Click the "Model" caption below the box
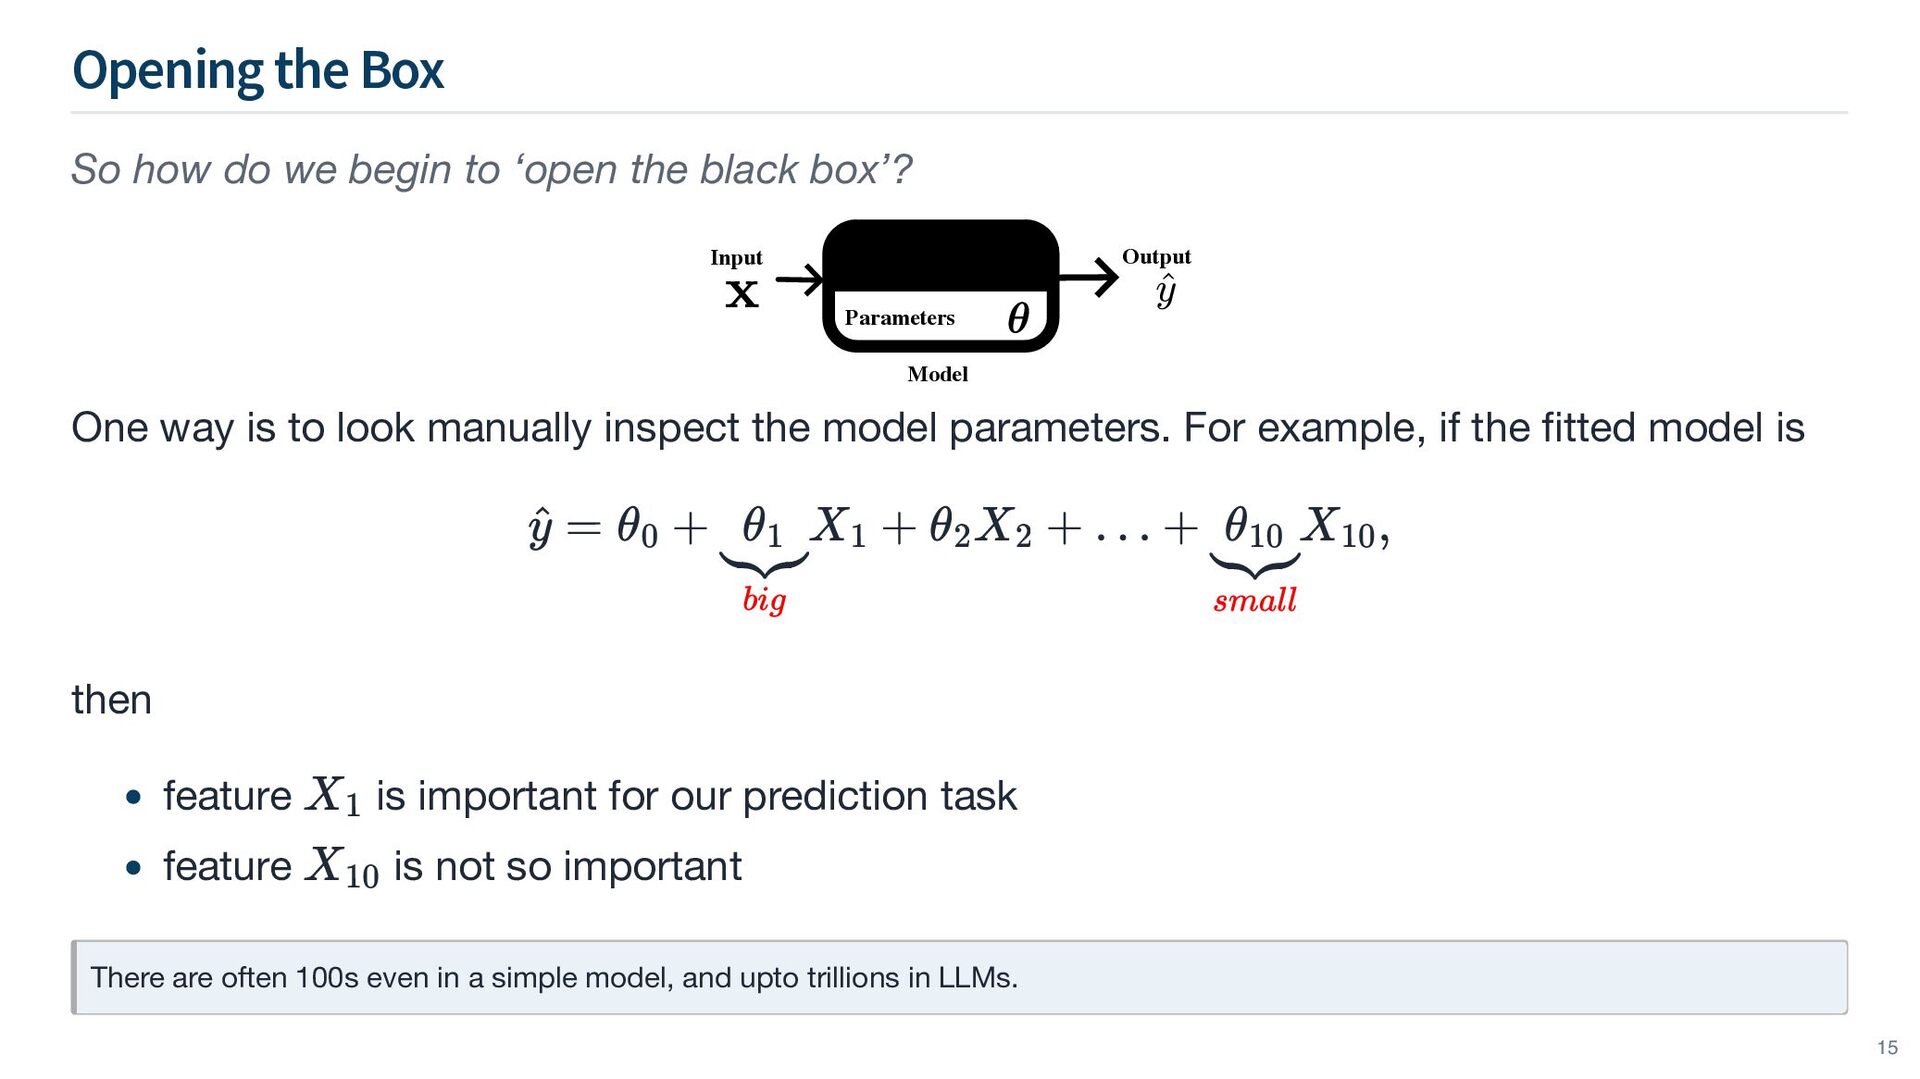Viewport: 1920px width, 1079px height. [x=937, y=374]
